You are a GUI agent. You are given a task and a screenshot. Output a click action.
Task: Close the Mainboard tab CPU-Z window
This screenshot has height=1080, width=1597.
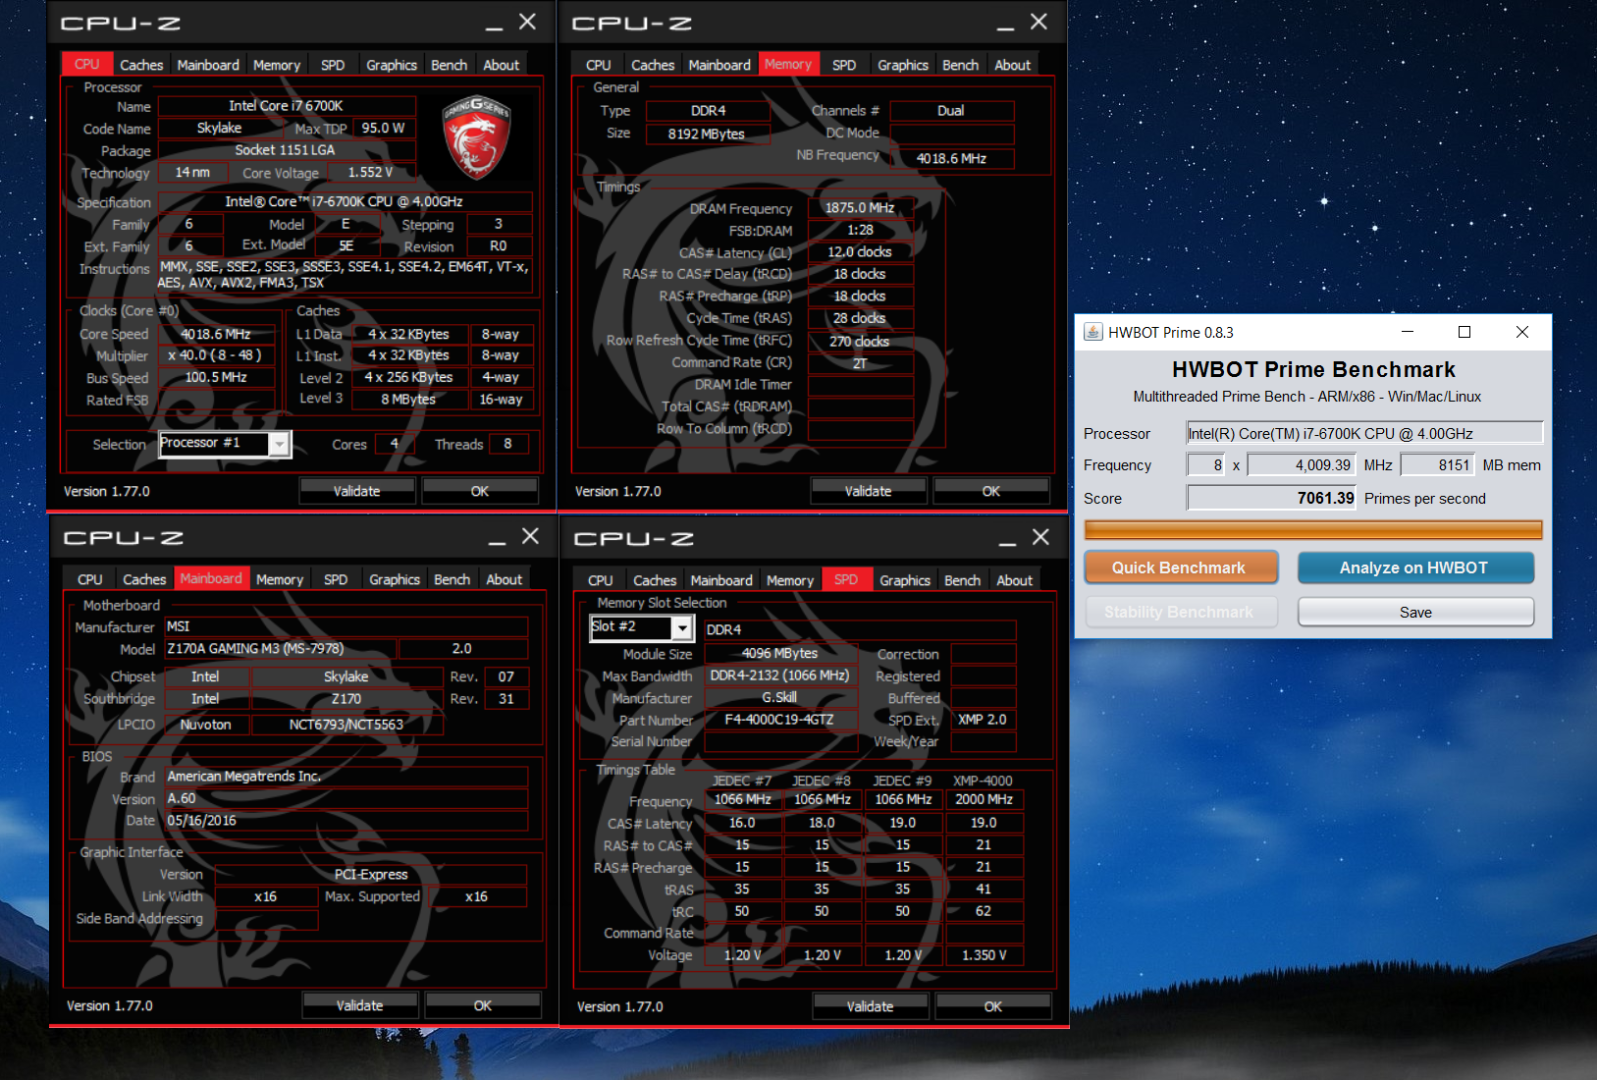531,537
